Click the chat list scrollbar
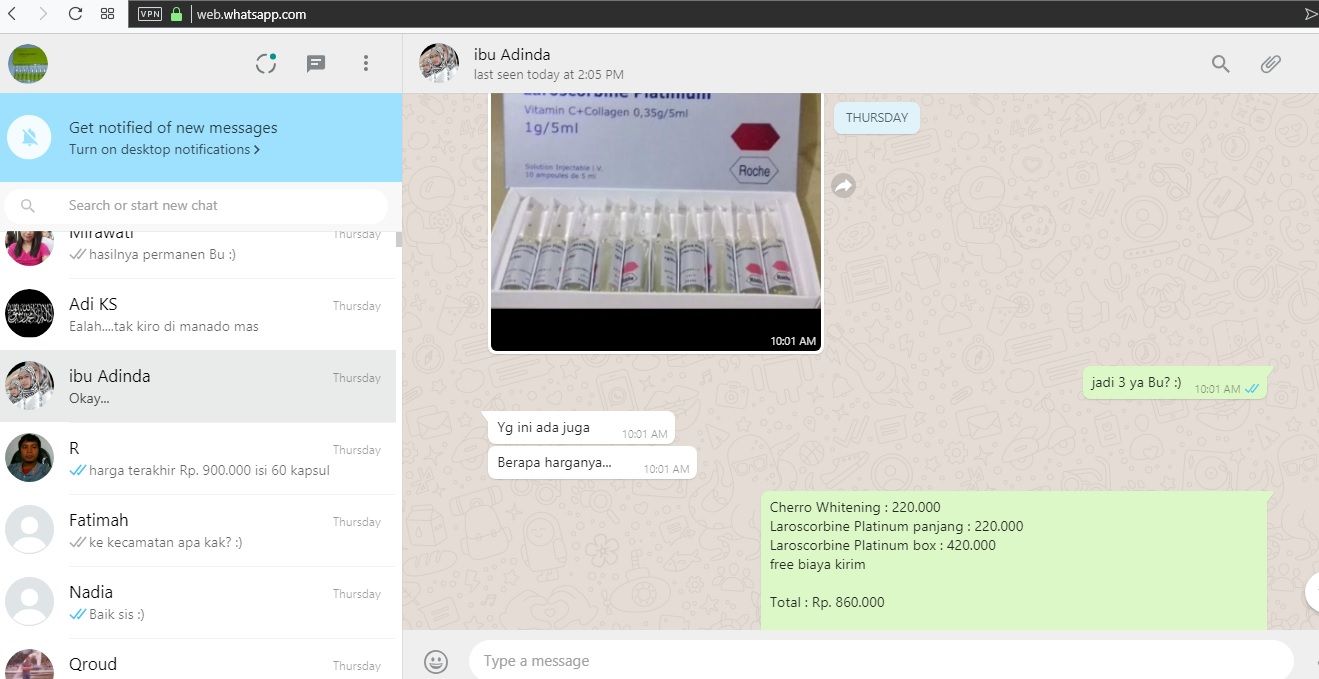The height and width of the screenshot is (679, 1319). [399, 239]
